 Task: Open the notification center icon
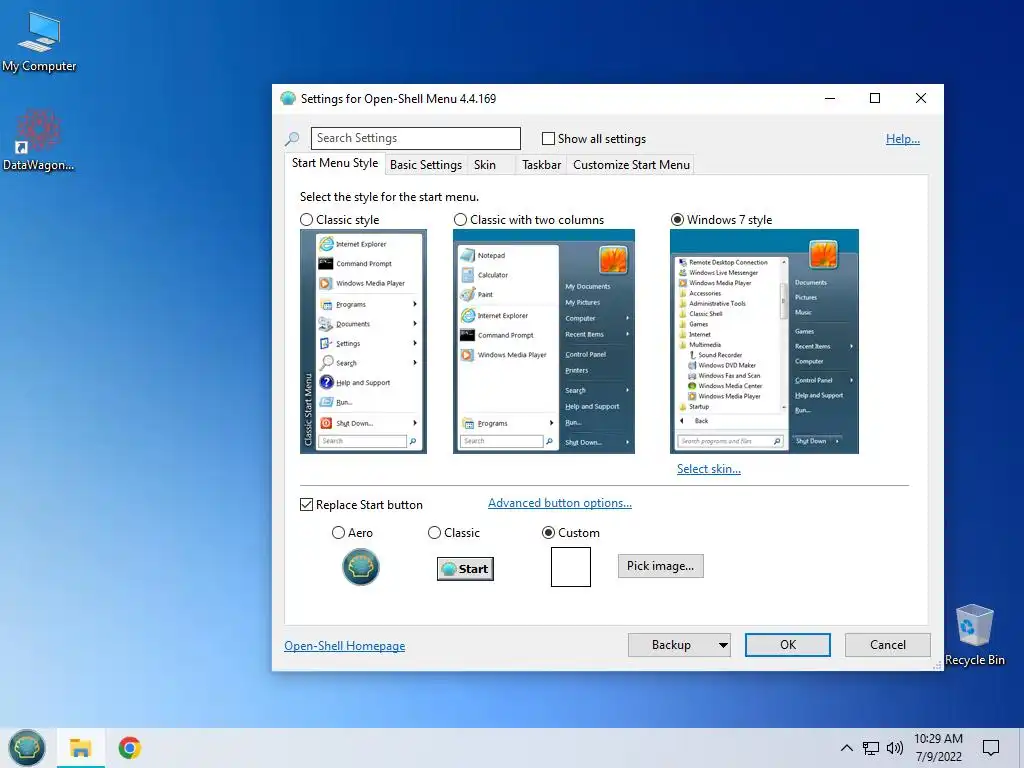click(991, 748)
